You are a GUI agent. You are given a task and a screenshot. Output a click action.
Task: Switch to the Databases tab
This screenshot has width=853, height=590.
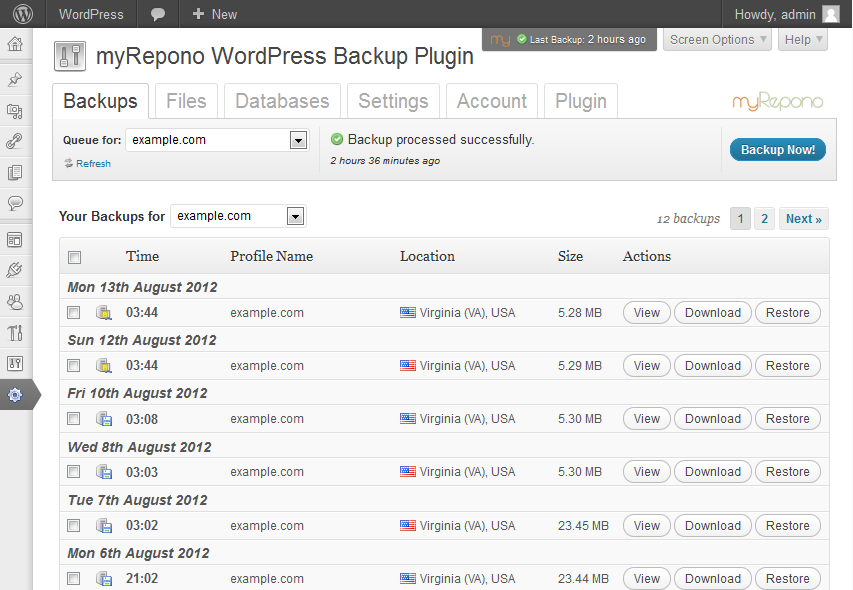tap(281, 100)
